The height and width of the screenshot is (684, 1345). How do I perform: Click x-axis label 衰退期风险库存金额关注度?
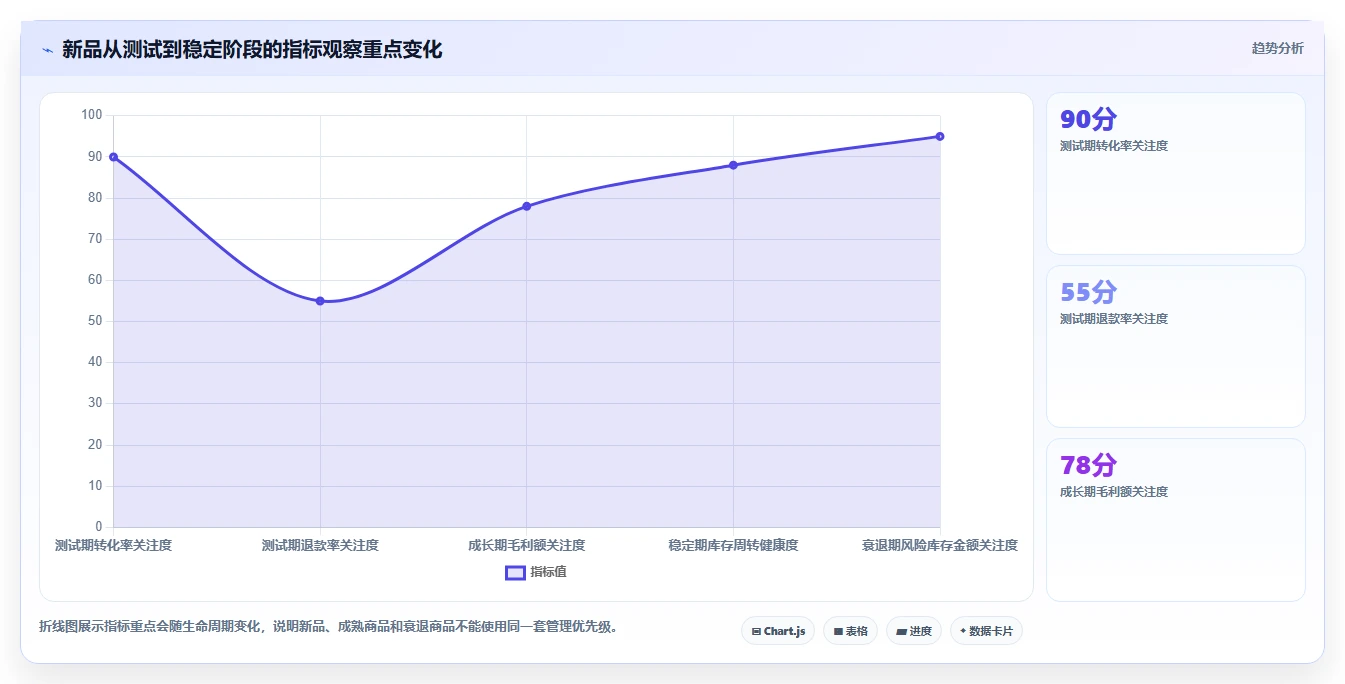point(940,545)
